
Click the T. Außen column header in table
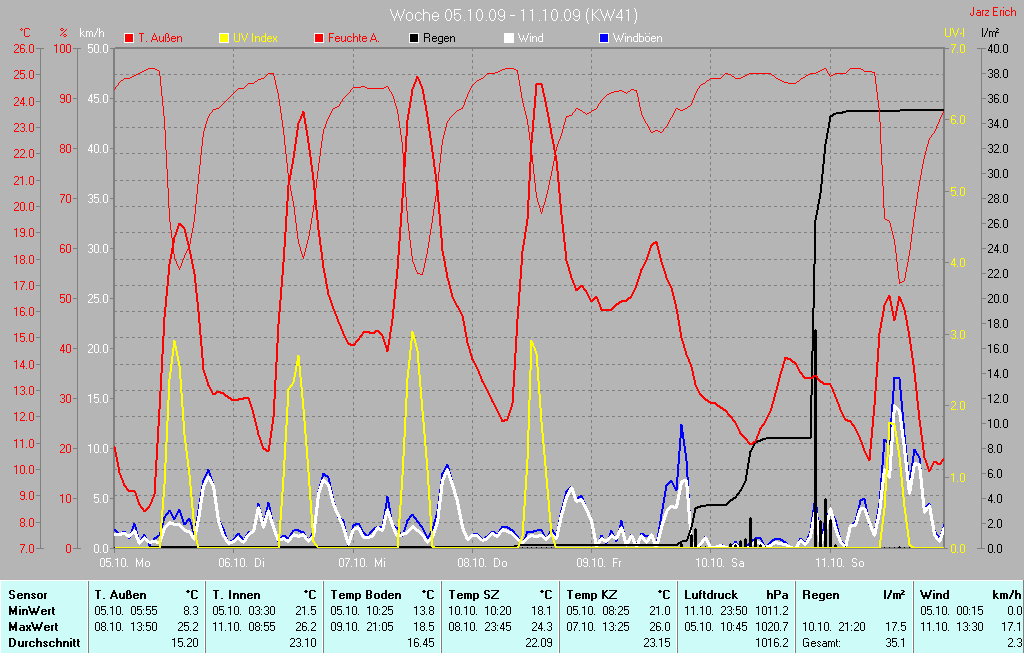coord(121,595)
